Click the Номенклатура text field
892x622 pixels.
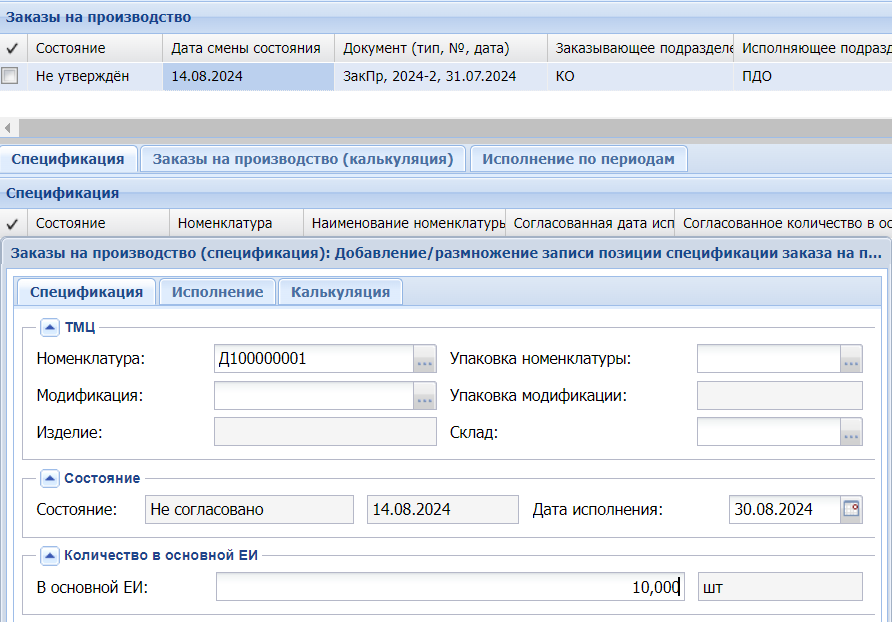pyautogui.click(x=312, y=359)
